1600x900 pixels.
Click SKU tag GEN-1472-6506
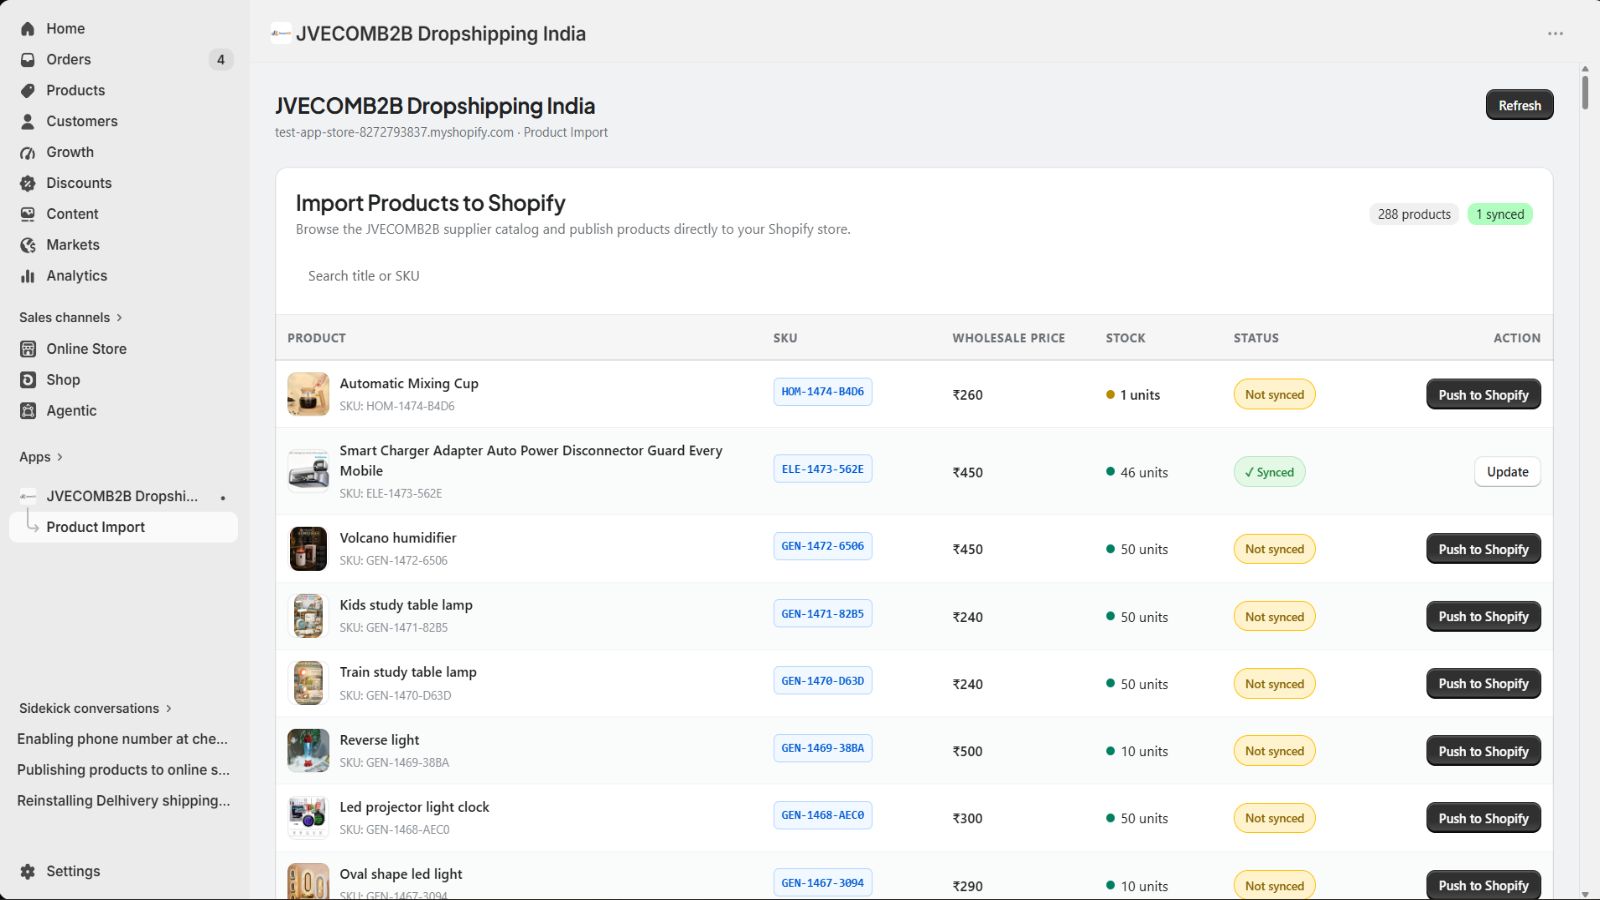tap(822, 546)
